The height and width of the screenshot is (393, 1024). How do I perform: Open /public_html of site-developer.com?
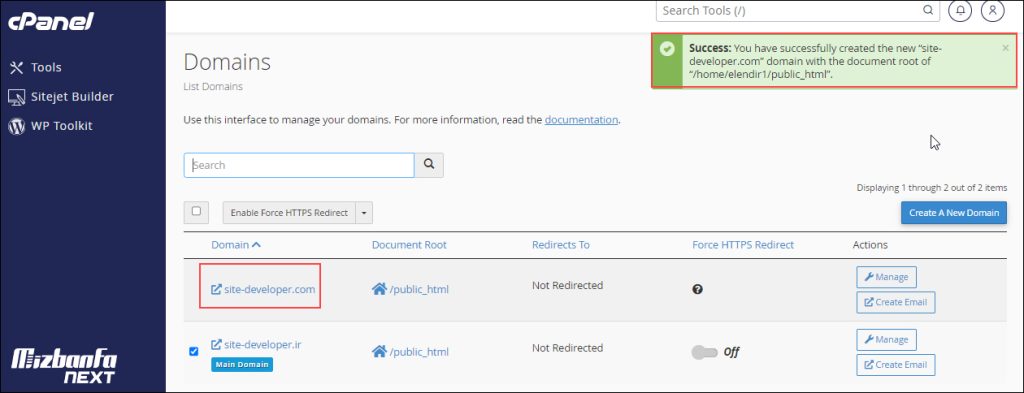[x=419, y=289]
